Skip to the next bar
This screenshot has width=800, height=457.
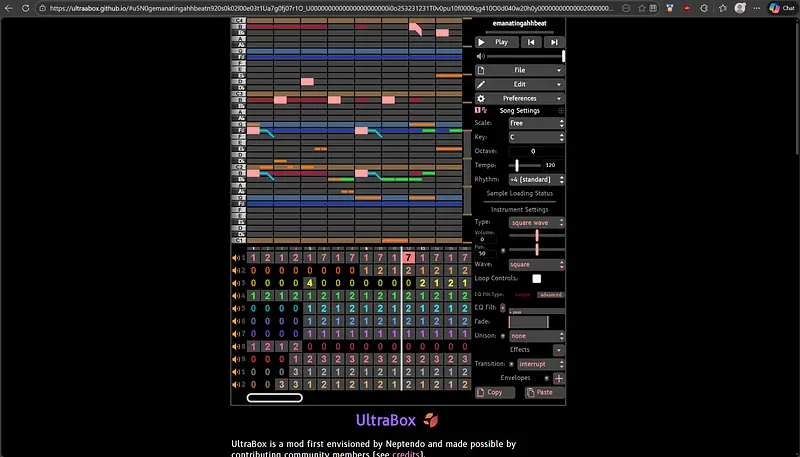[x=554, y=42]
